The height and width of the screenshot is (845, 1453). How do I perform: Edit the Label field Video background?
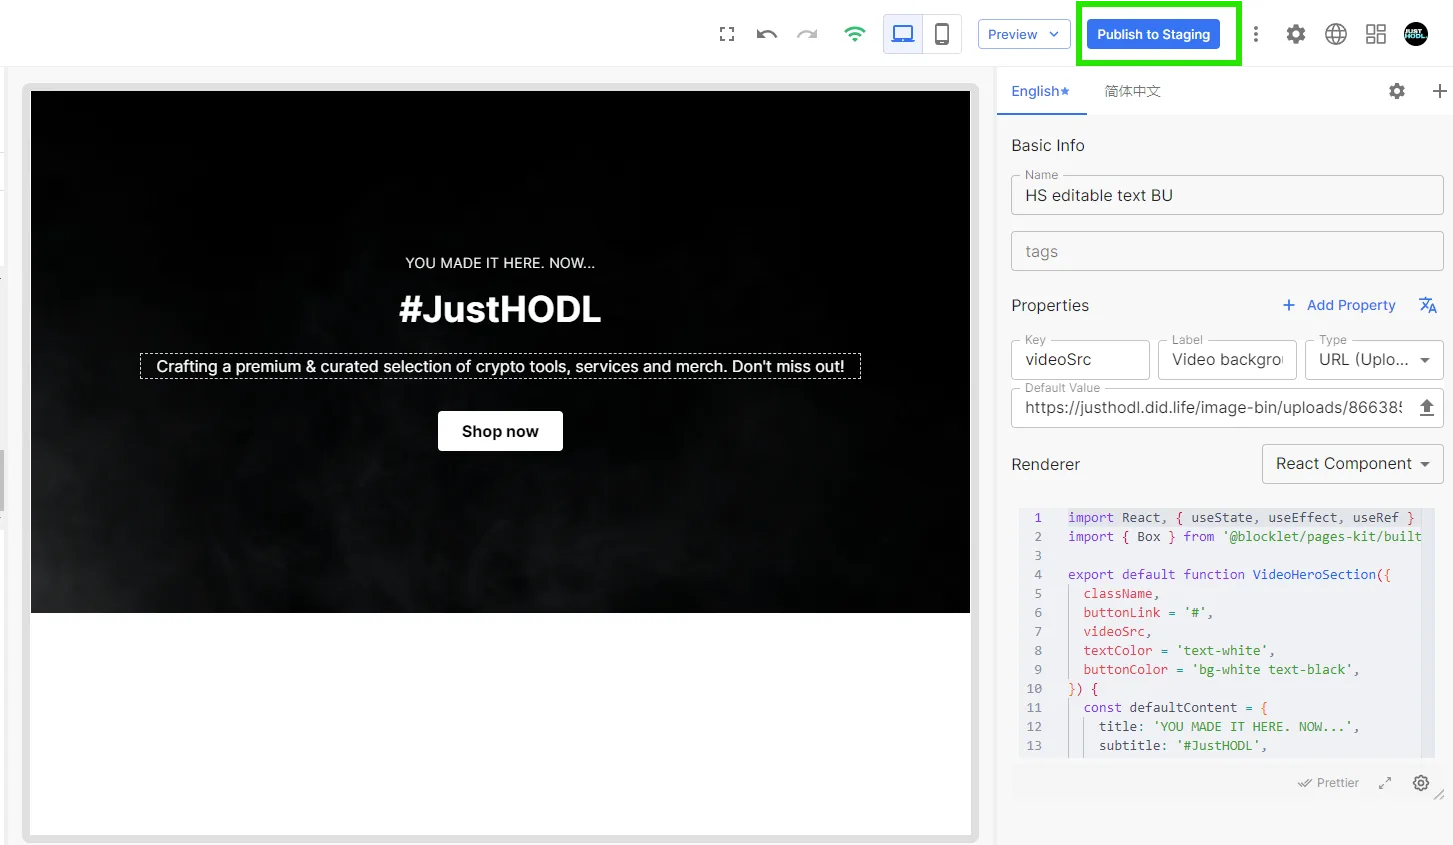tap(1227, 359)
